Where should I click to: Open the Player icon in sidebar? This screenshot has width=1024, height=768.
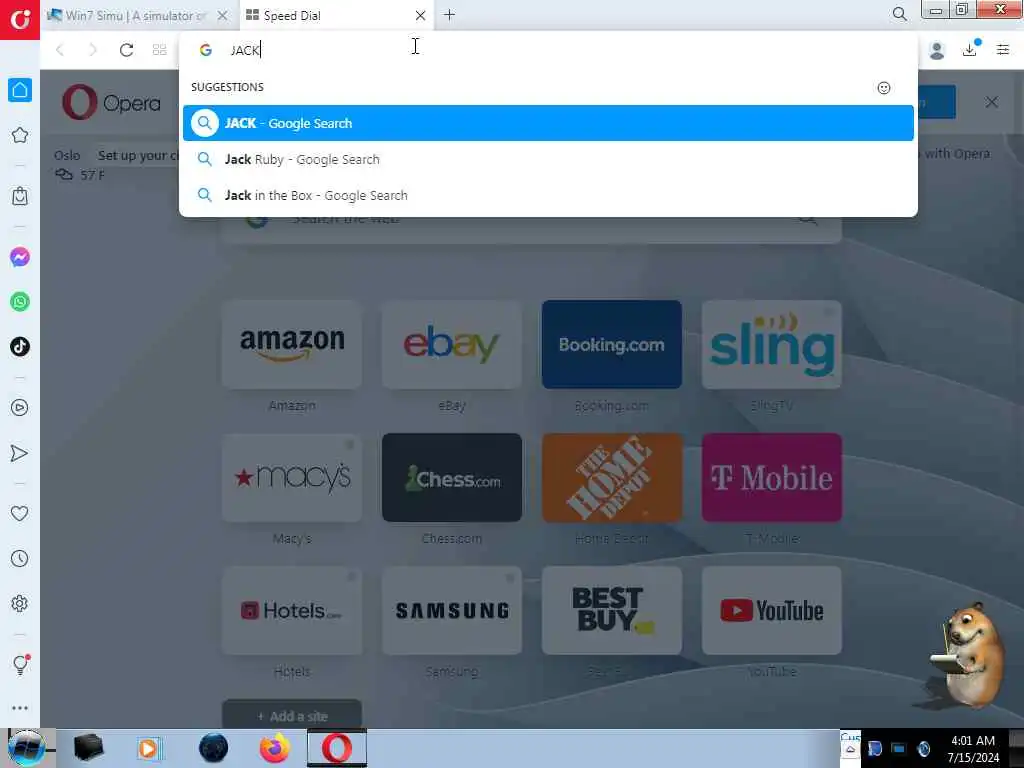click(20, 408)
